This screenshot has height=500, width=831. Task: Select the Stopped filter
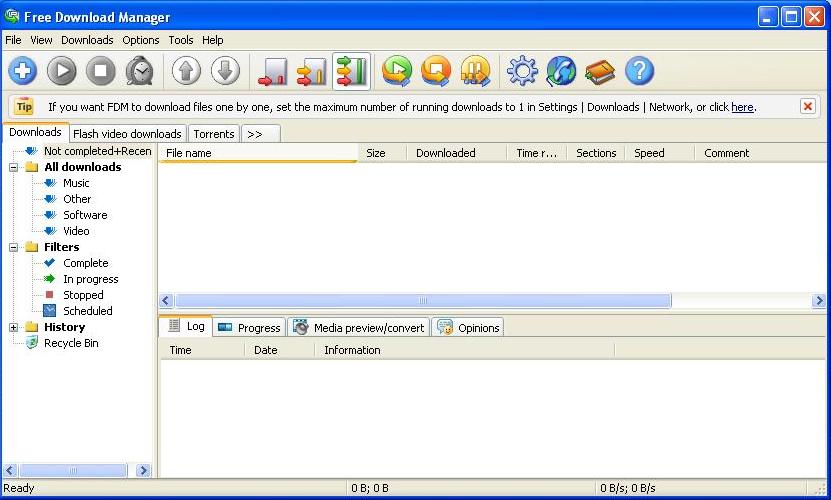(83, 295)
